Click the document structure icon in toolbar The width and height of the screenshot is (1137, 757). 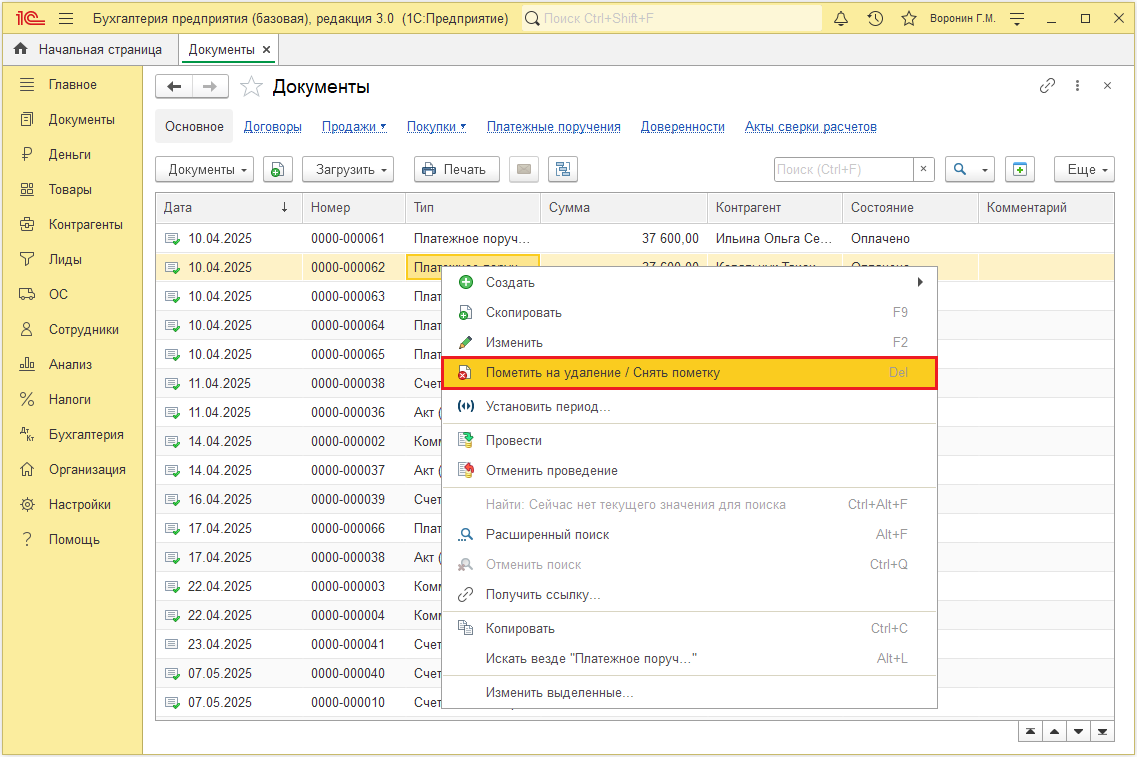coord(563,170)
